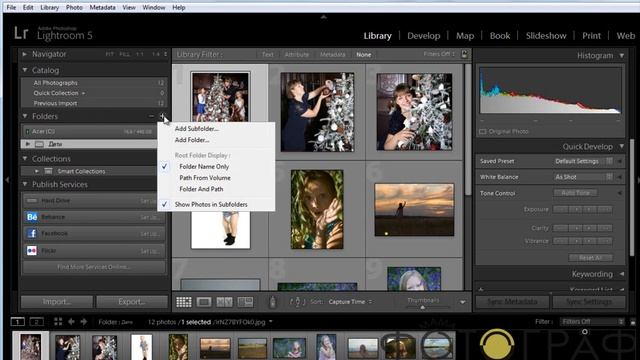The height and width of the screenshot is (360, 640).
Task: Select Path From Volume display option
Action: point(205,178)
